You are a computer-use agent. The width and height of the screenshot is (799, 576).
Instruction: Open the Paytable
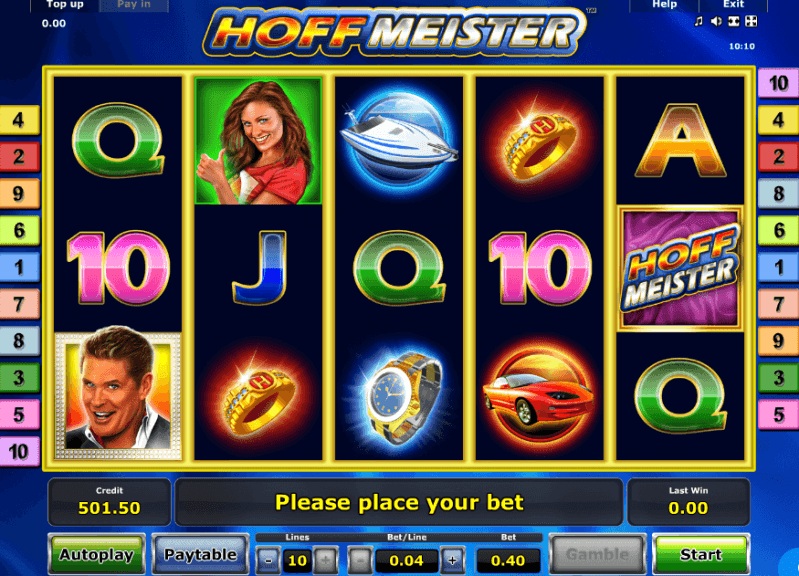coord(200,555)
